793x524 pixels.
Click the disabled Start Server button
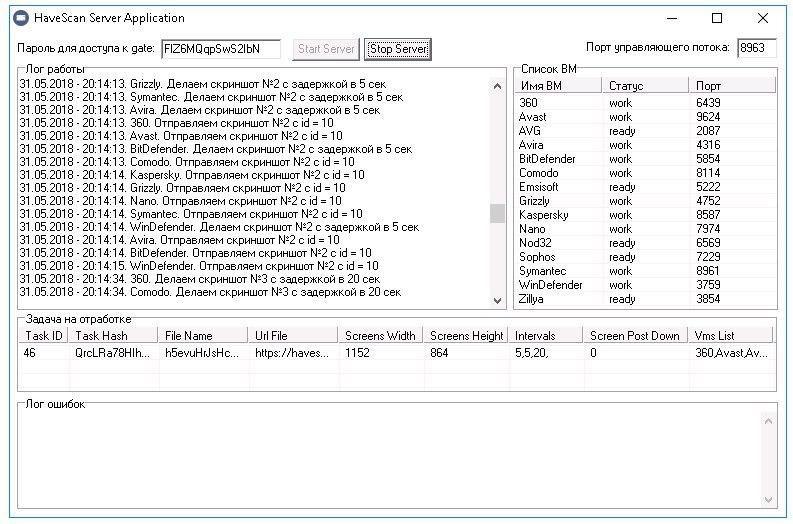[x=326, y=49]
